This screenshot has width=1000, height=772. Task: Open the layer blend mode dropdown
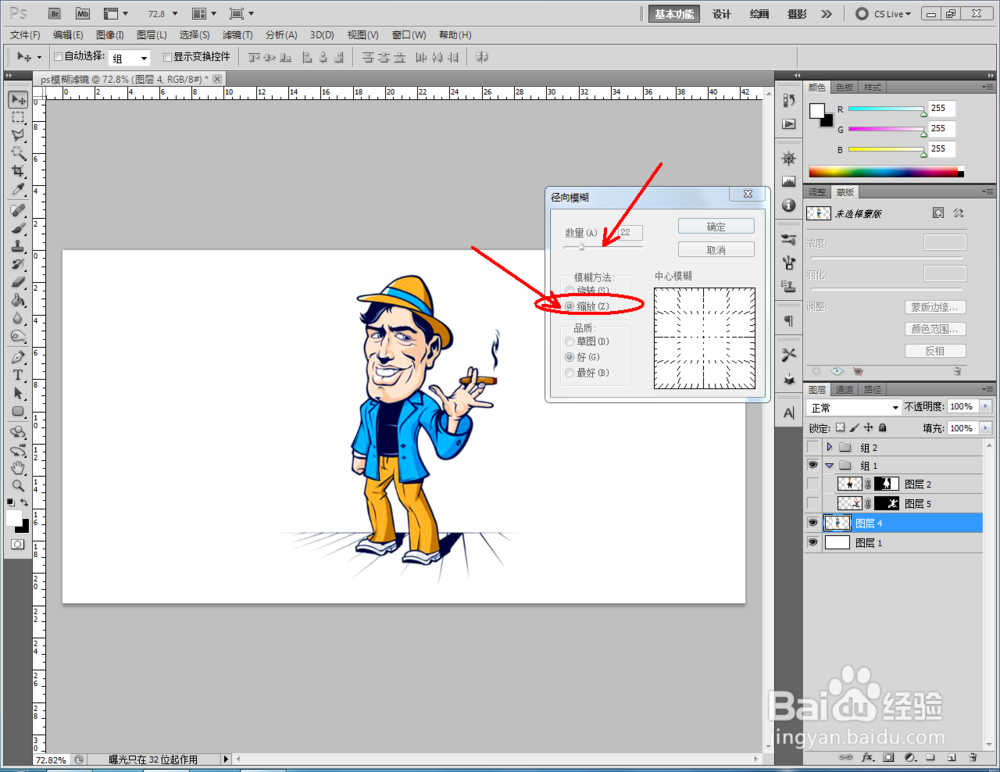click(853, 408)
